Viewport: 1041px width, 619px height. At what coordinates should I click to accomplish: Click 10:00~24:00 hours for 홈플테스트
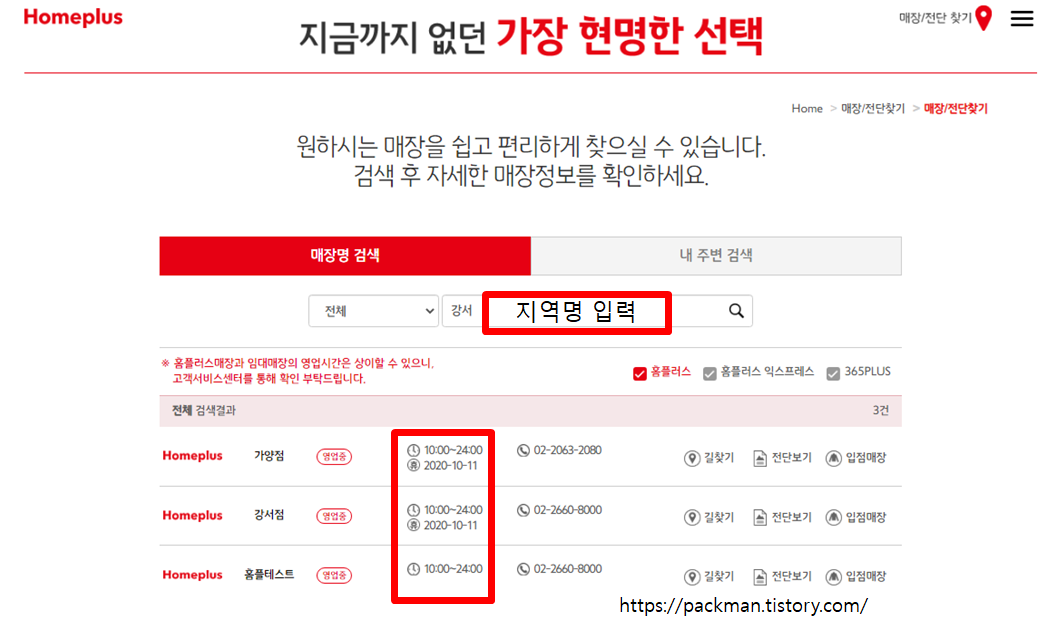(x=453, y=569)
